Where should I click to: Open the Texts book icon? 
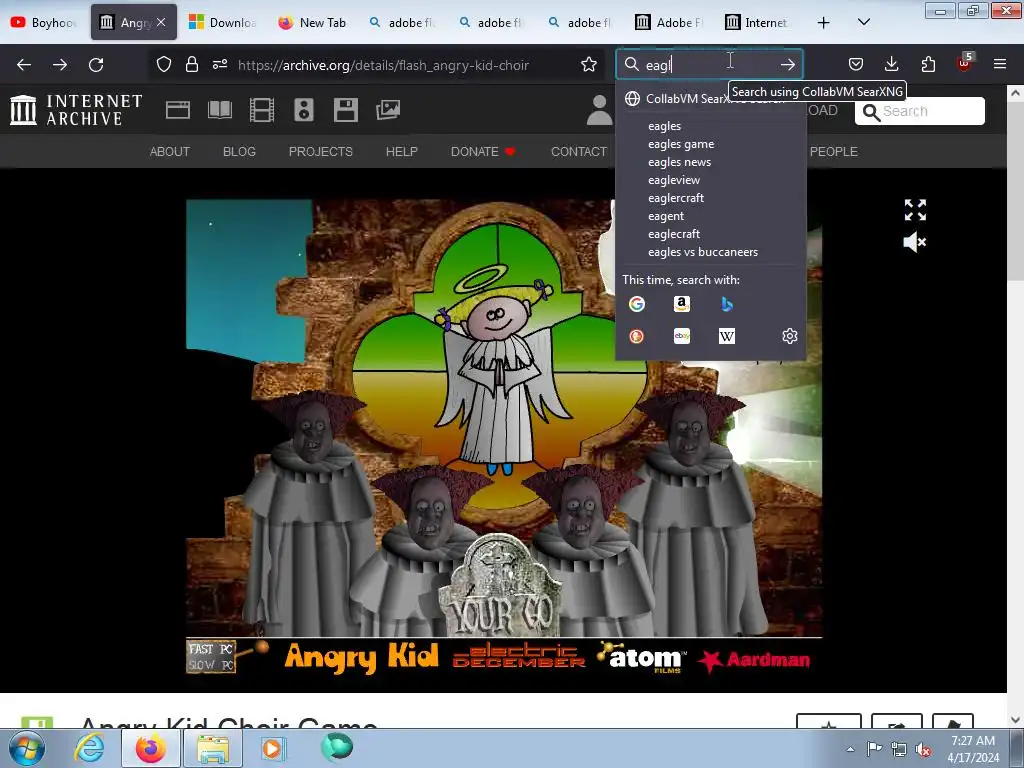[220, 110]
